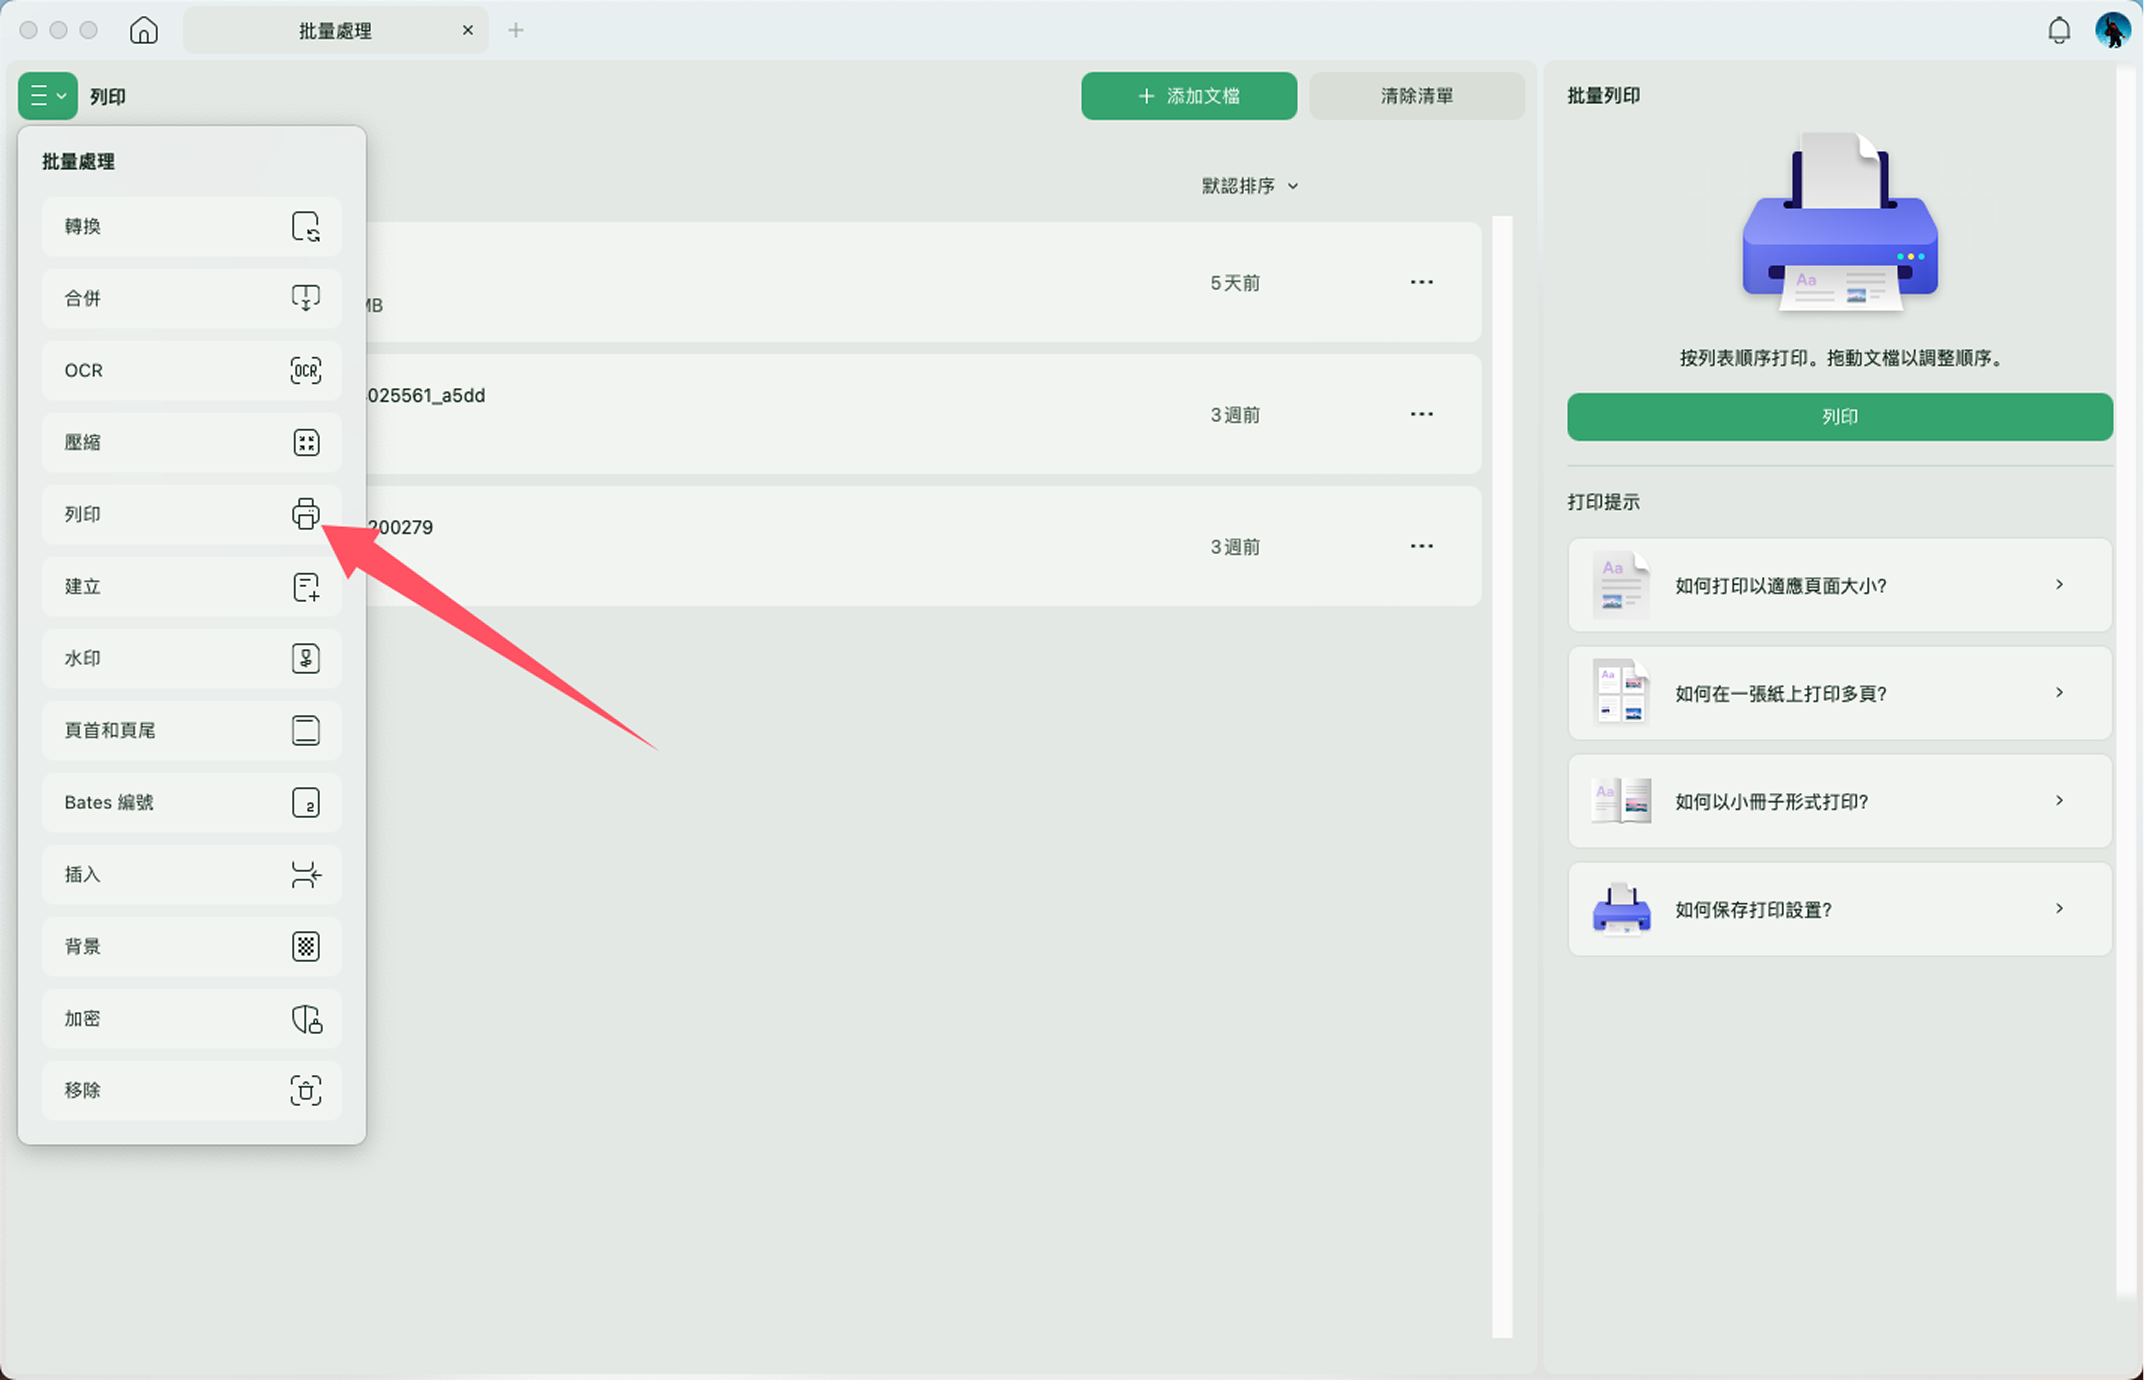The image size is (2144, 1380).
Task: Click thumbnail of 如何打印以適應頁面大小 tip
Action: [1620, 585]
